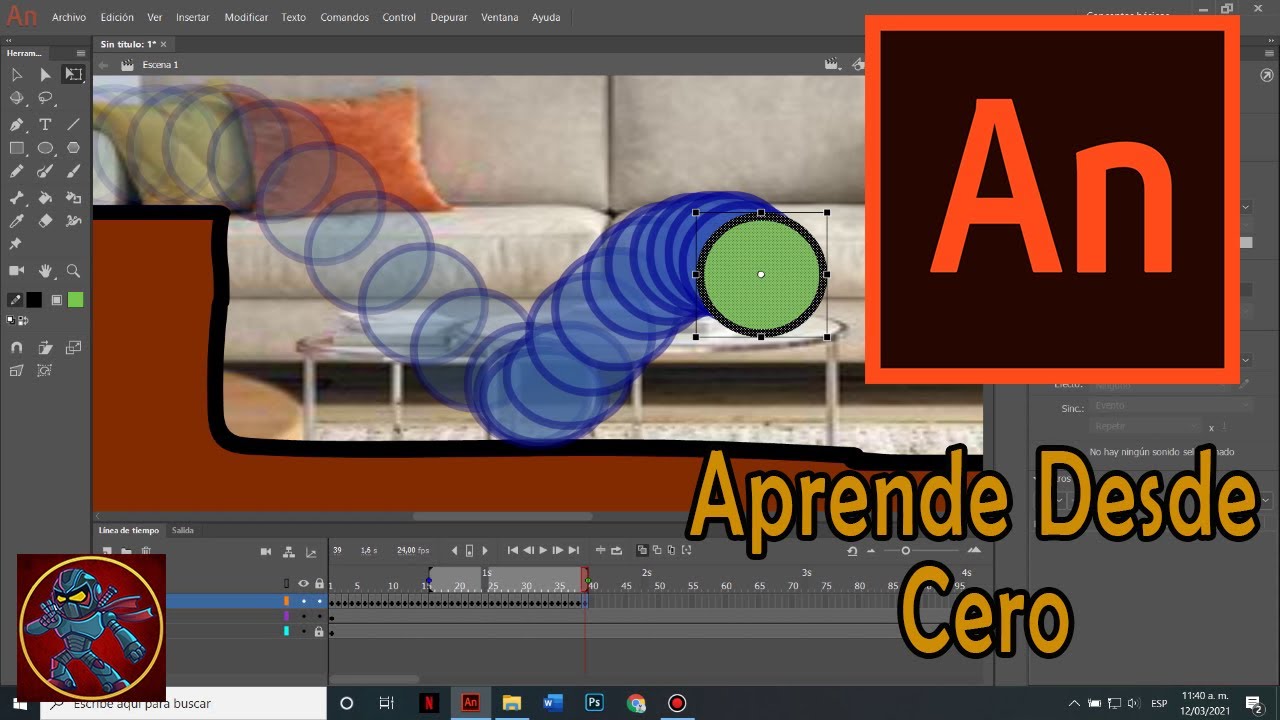Viewport: 1280px width, 720px height.
Task: Click the swap stroke and fill colors icon
Action: coord(22,321)
